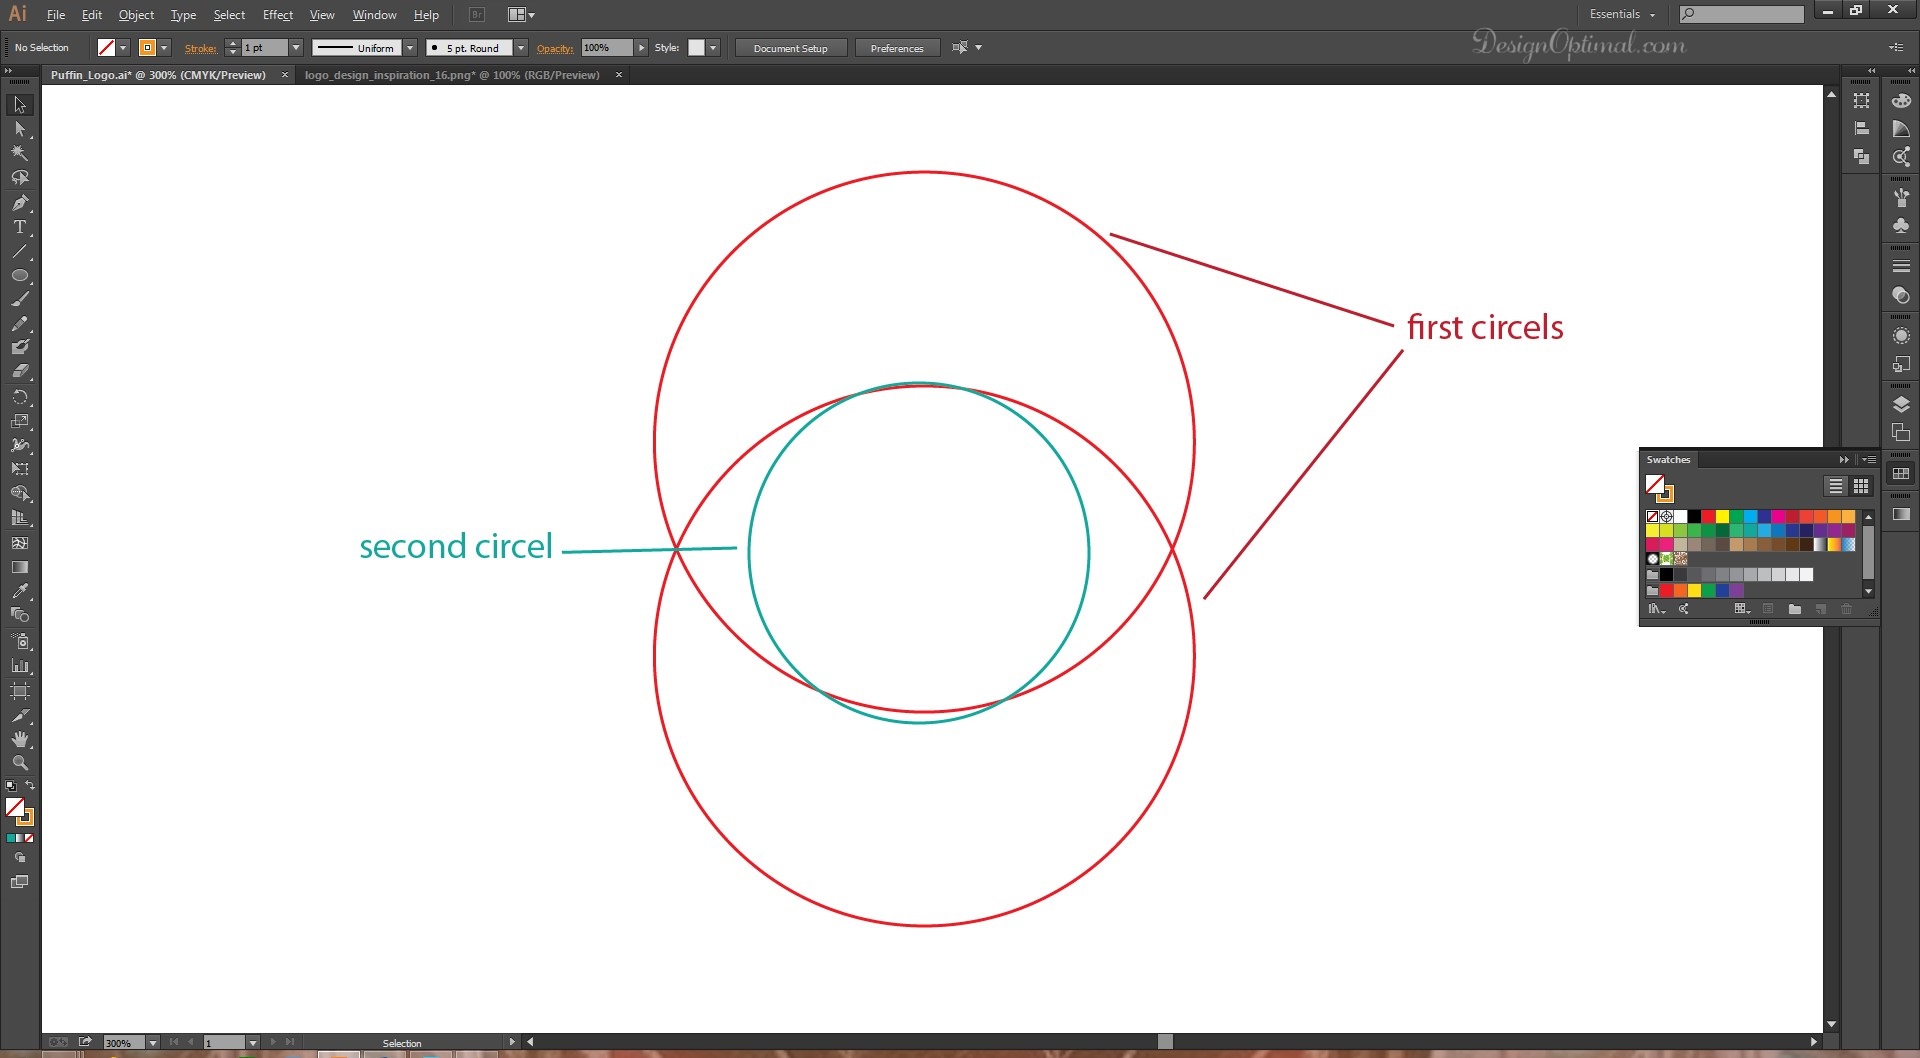Pick the yellow swatch in top row
1920x1058 pixels.
1722,517
